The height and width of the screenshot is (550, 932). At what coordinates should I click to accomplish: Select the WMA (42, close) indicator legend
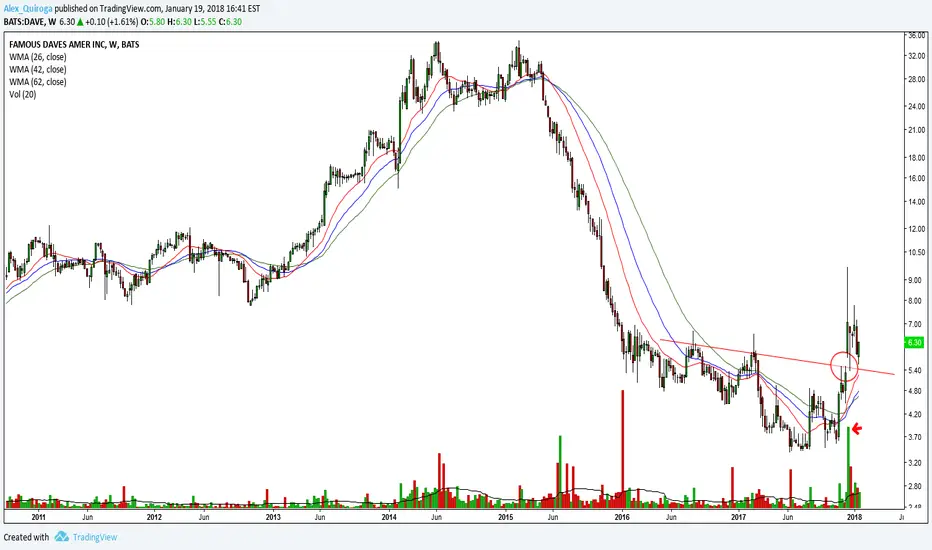click(37, 70)
